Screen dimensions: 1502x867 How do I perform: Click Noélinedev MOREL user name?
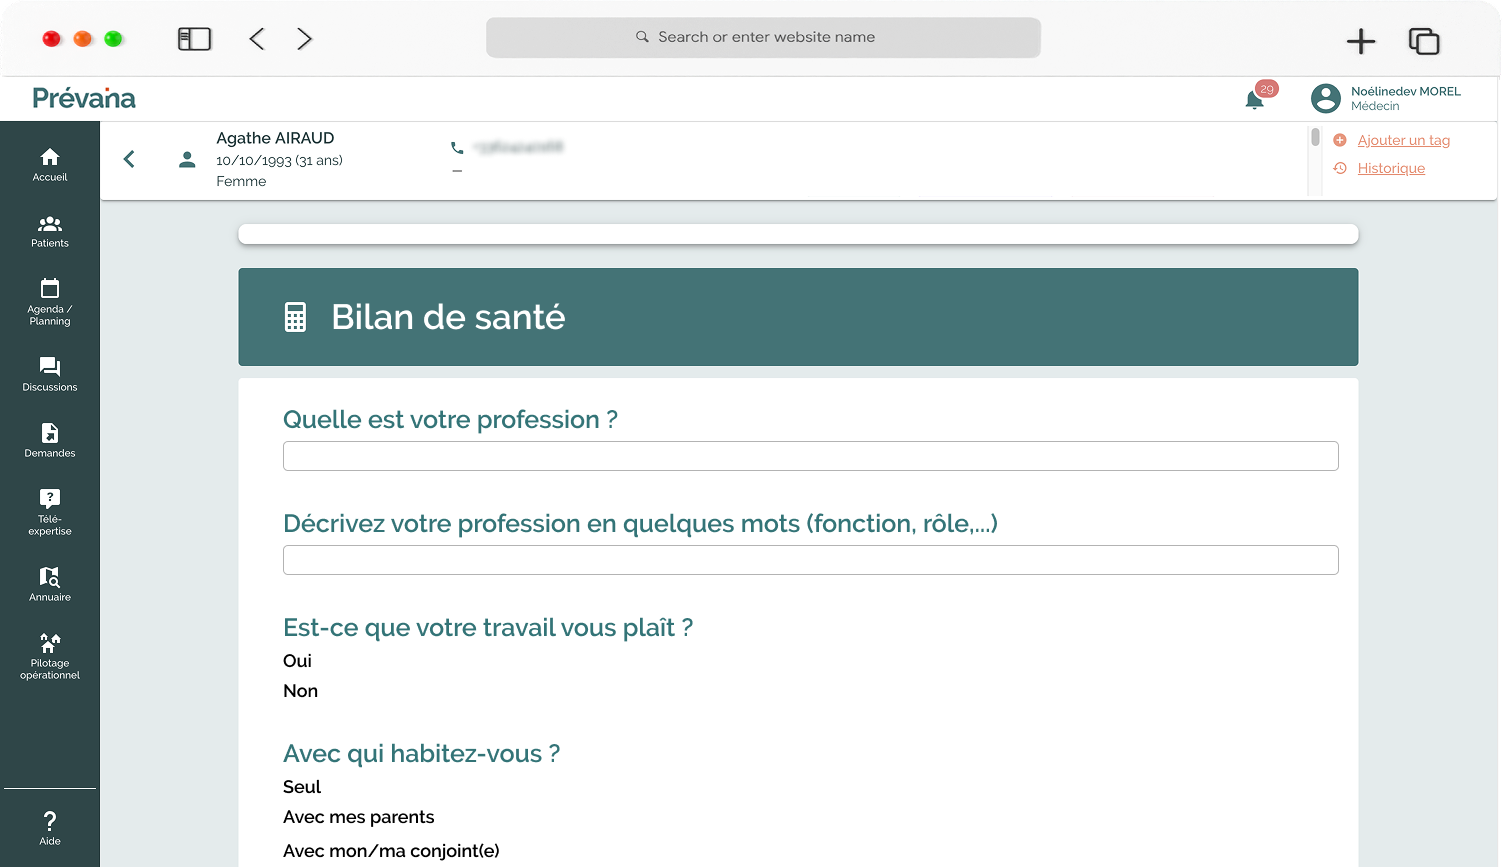point(1405,91)
